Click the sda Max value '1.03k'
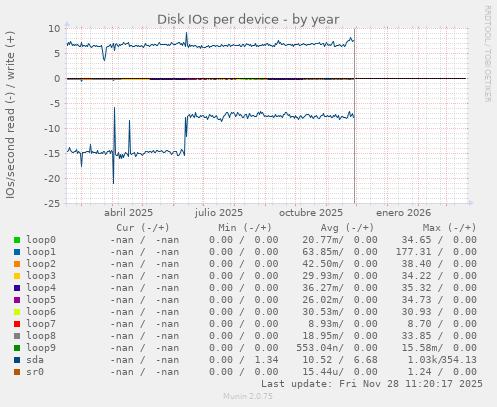Screen dimensions: 497x407 point(423,360)
